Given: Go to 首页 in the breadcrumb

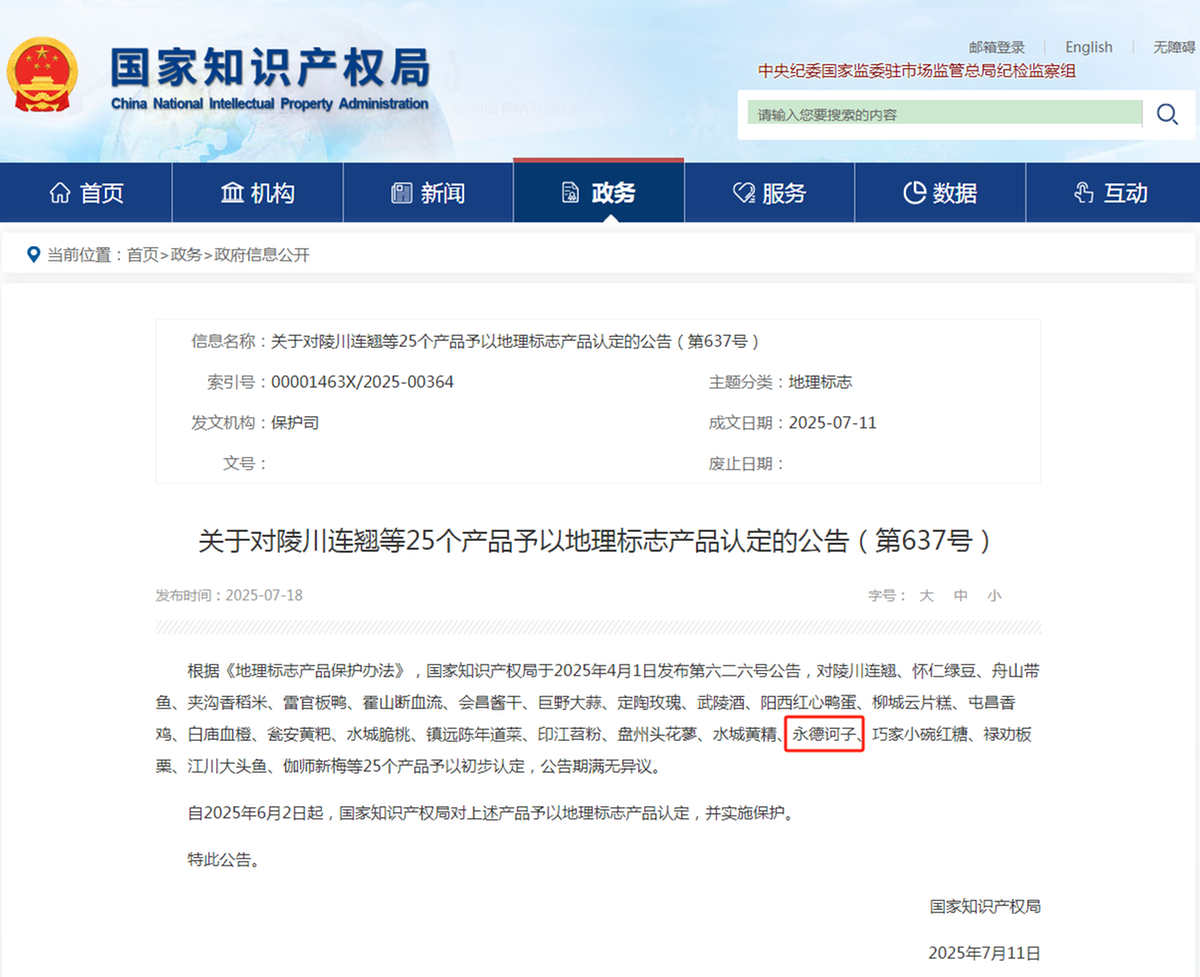Looking at the screenshot, I should point(142,255).
